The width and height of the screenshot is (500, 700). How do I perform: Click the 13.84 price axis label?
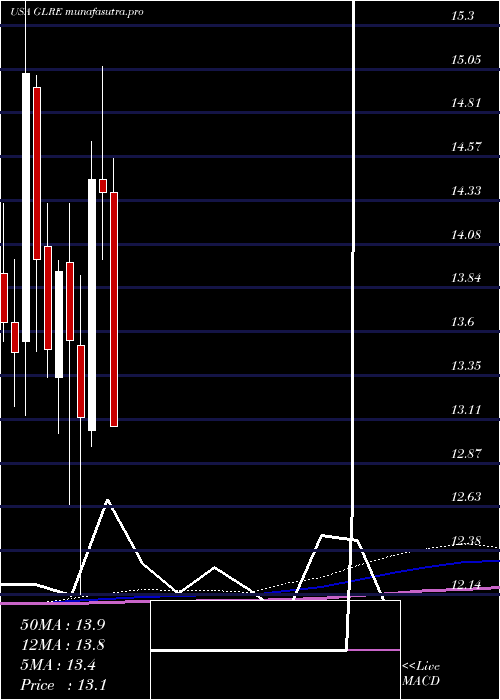pos(466,279)
